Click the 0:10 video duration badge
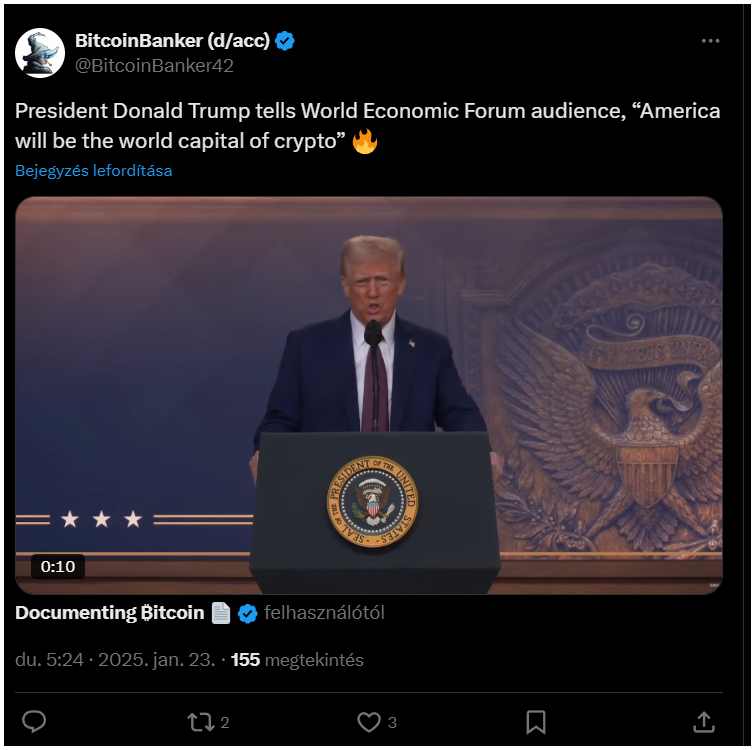This screenshot has height=750, width=755. (58, 567)
